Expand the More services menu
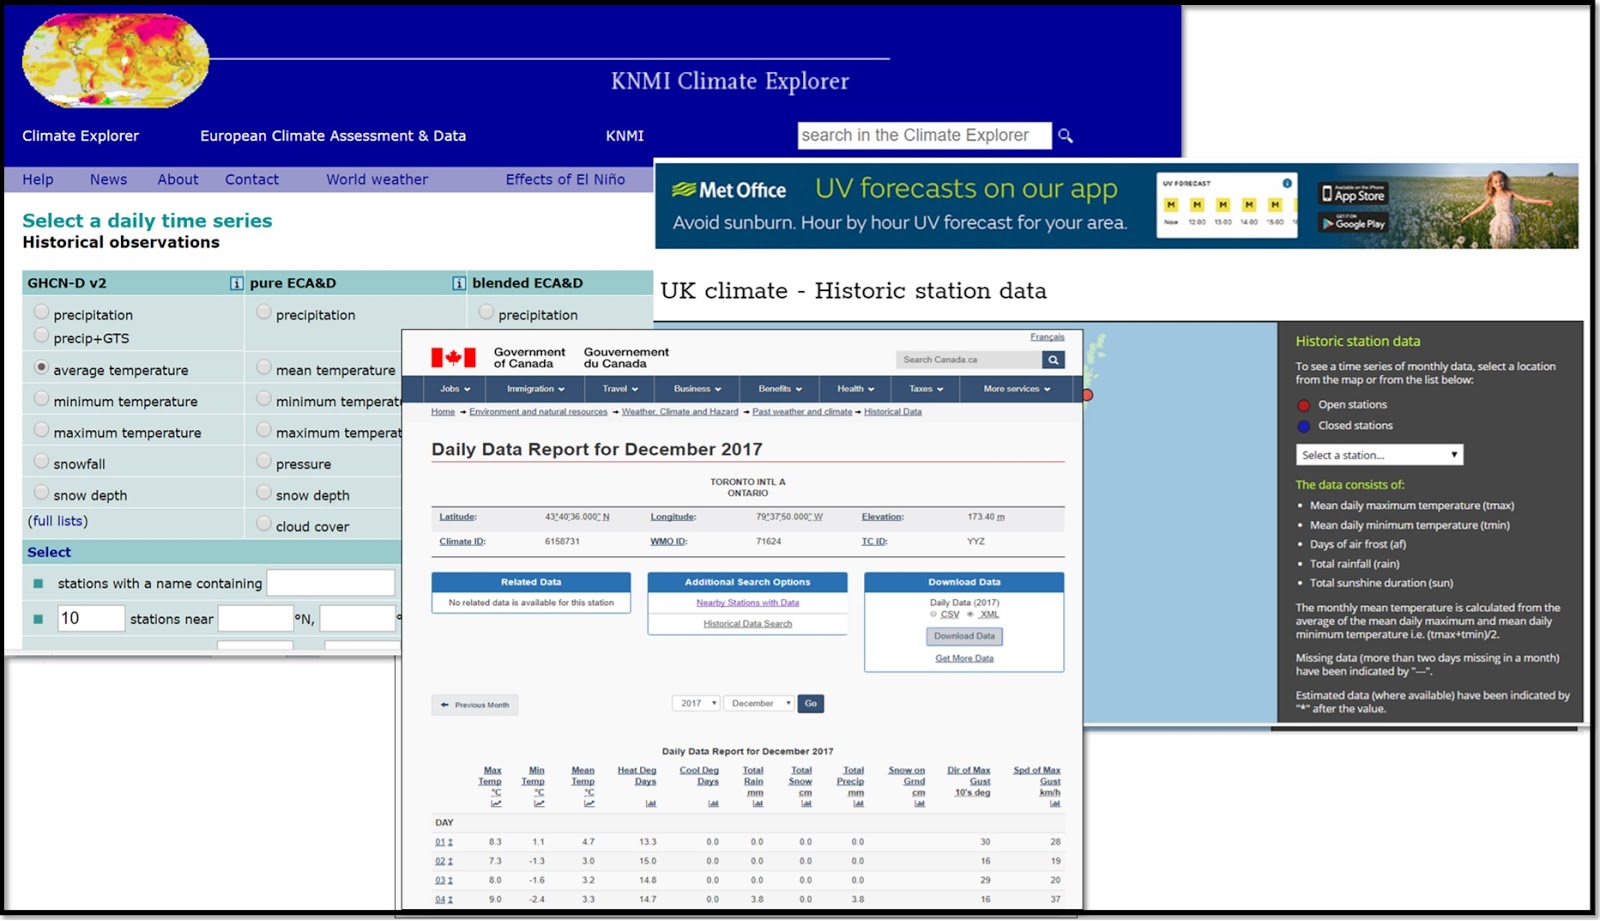Screen dimensions: 1600x921 [1017, 389]
